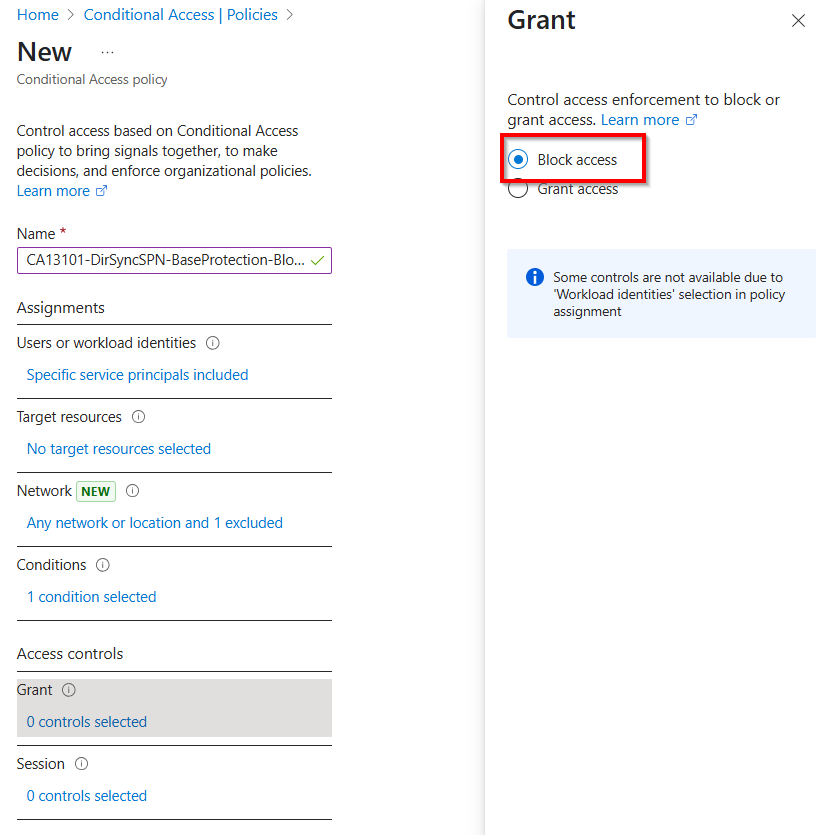Image resolution: width=832 pixels, height=835 pixels.
Task: Click the info icon next to Network
Action: click(x=132, y=491)
